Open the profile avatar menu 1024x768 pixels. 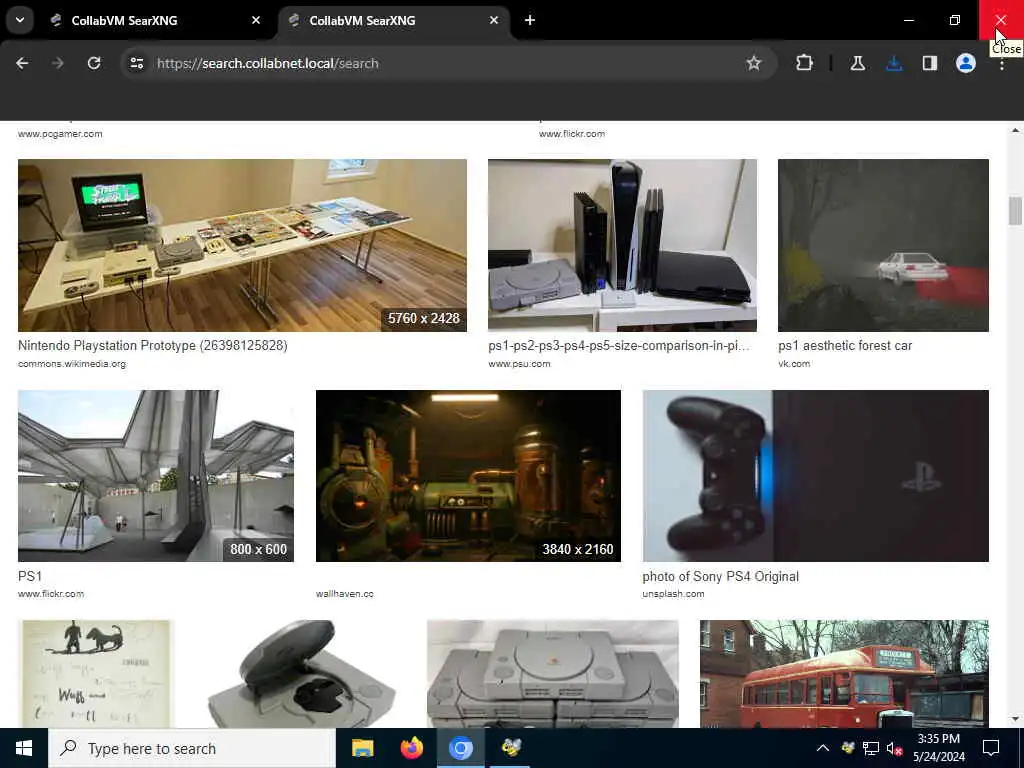pos(966,63)
